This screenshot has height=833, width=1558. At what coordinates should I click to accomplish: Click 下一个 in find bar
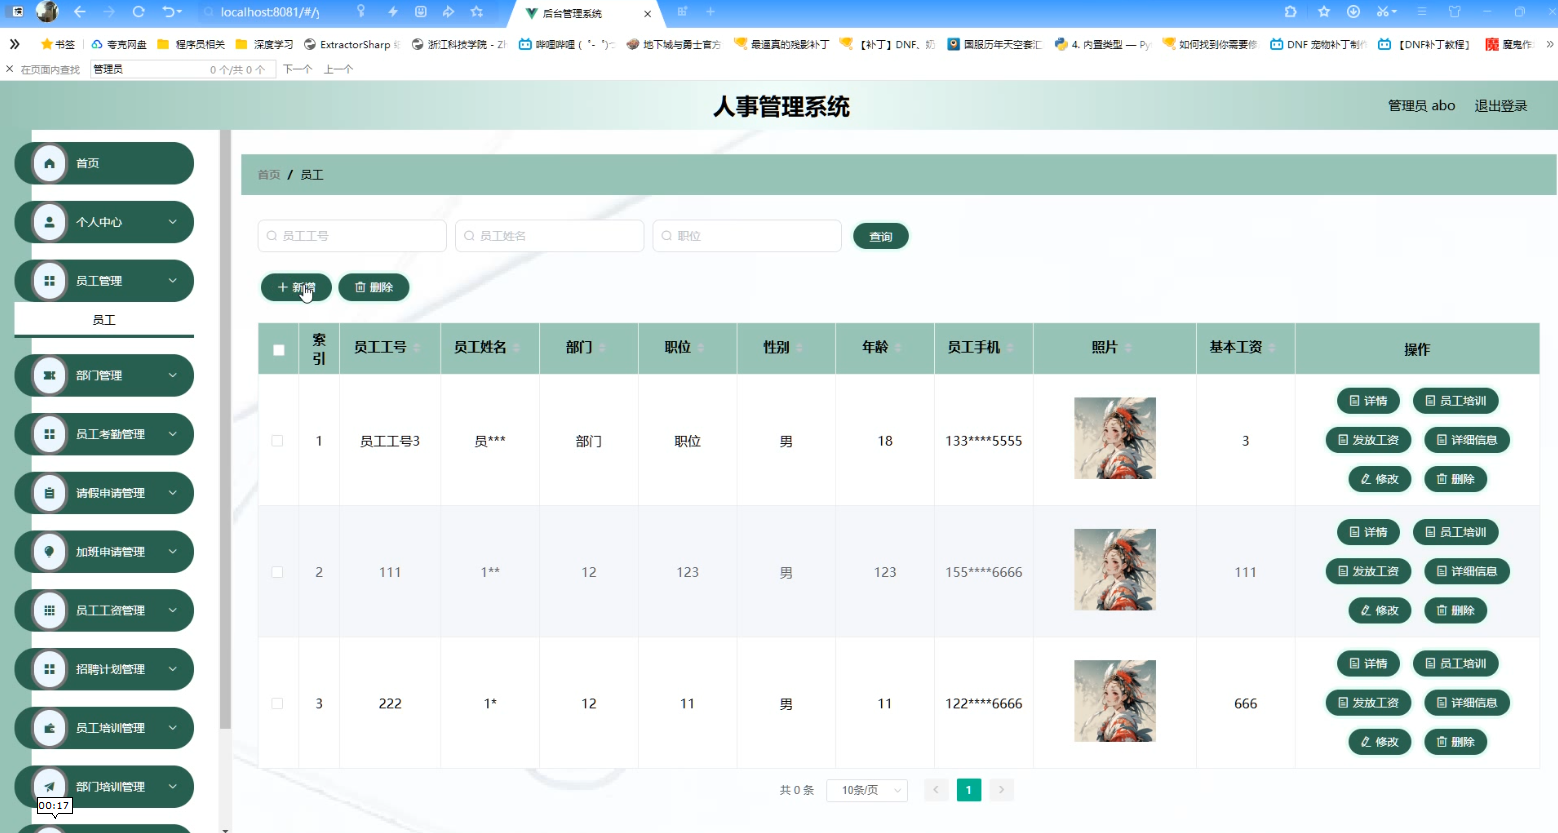(297, 69)
